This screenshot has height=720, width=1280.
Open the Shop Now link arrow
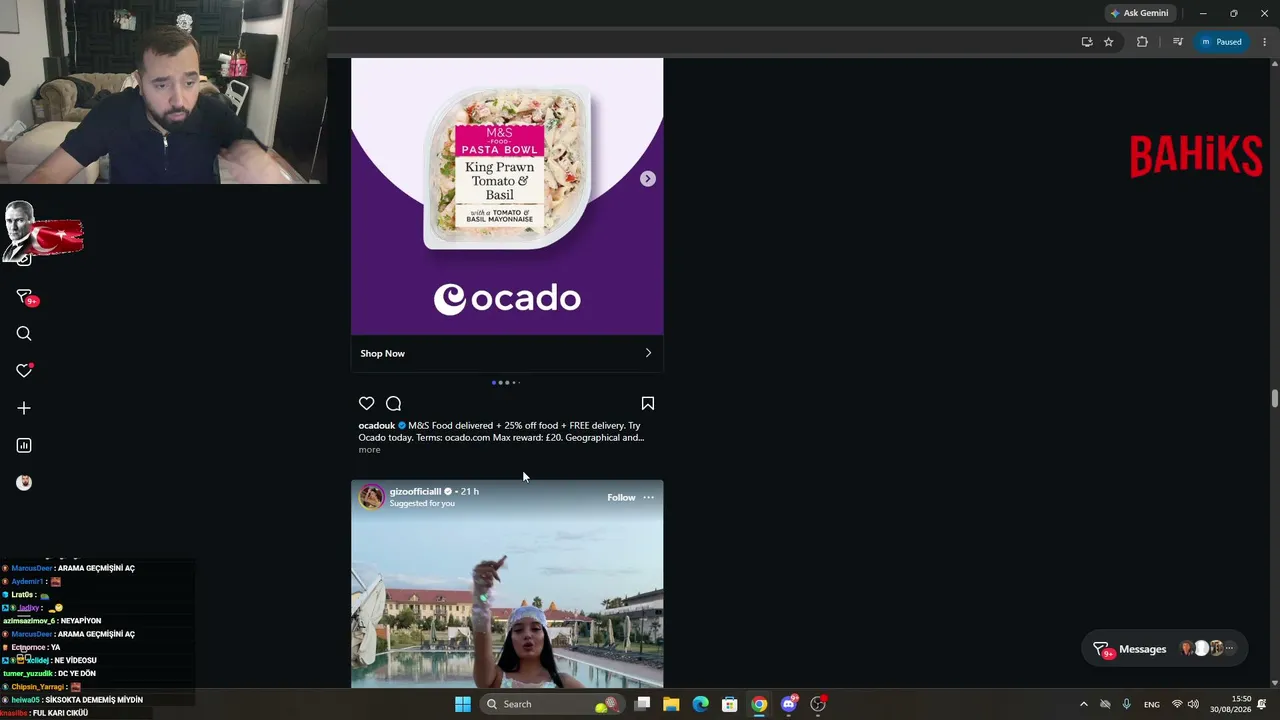pos(648,353)
